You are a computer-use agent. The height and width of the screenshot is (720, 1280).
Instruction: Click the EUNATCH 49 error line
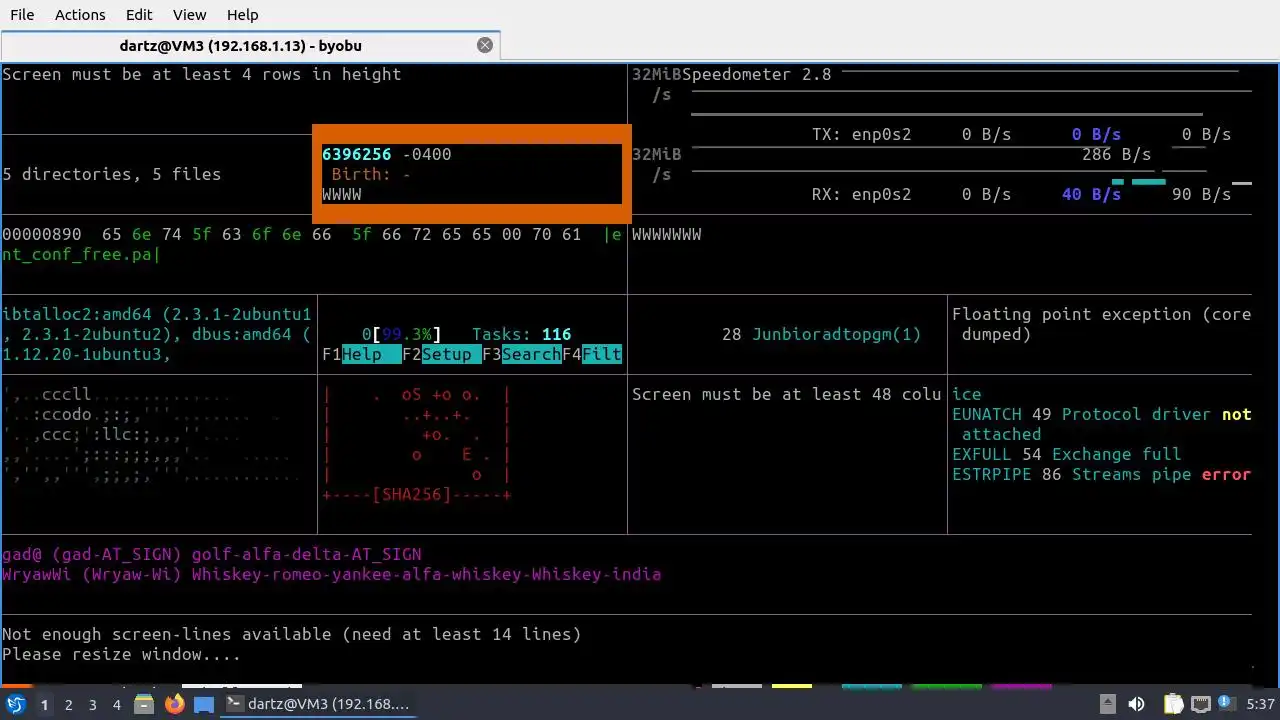[x=1102, y=424]
